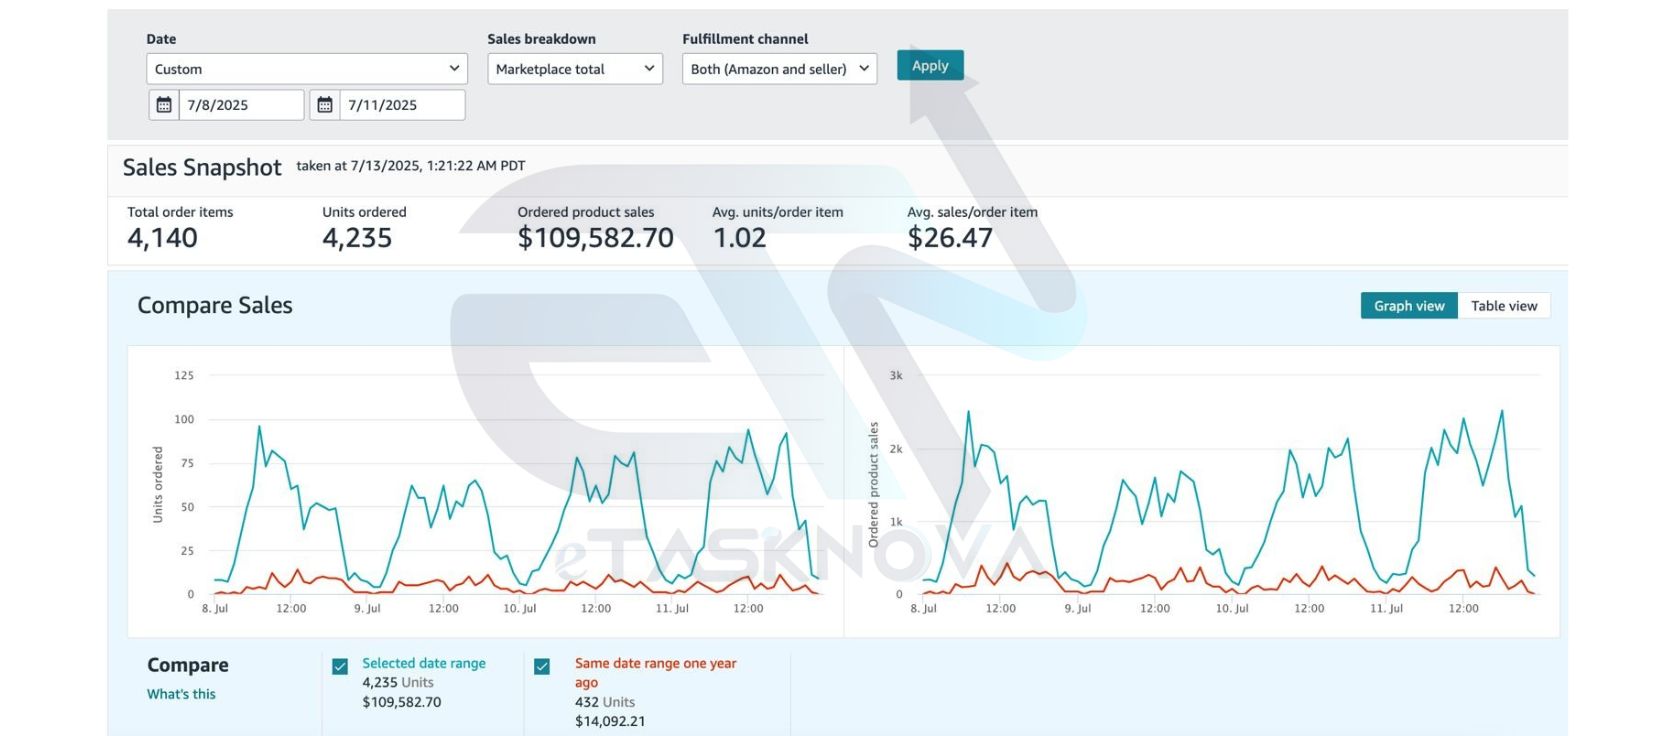Image resolution: width=1672 pixels, height=736 pixels.
Task: Edit the start date field 7/8/2025
Action: (241, 105)
